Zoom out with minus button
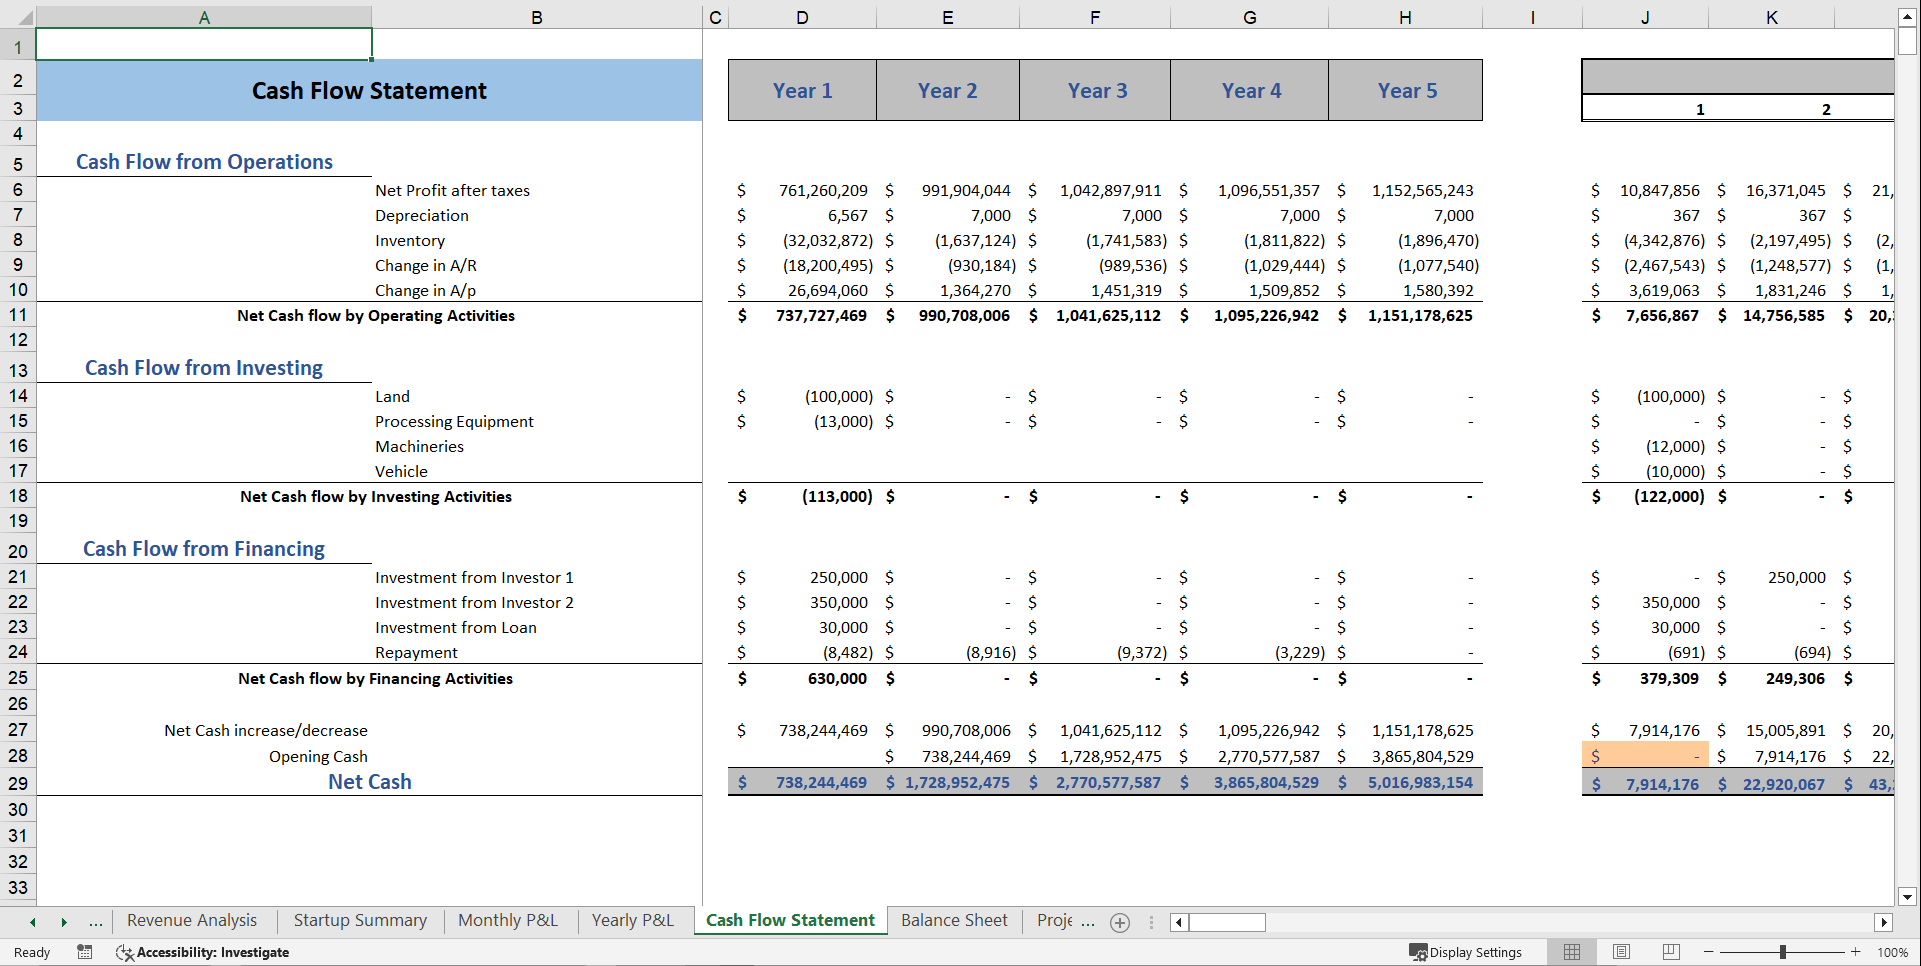The width and height of the screenshot is (1921, 966). [1708, 952]
